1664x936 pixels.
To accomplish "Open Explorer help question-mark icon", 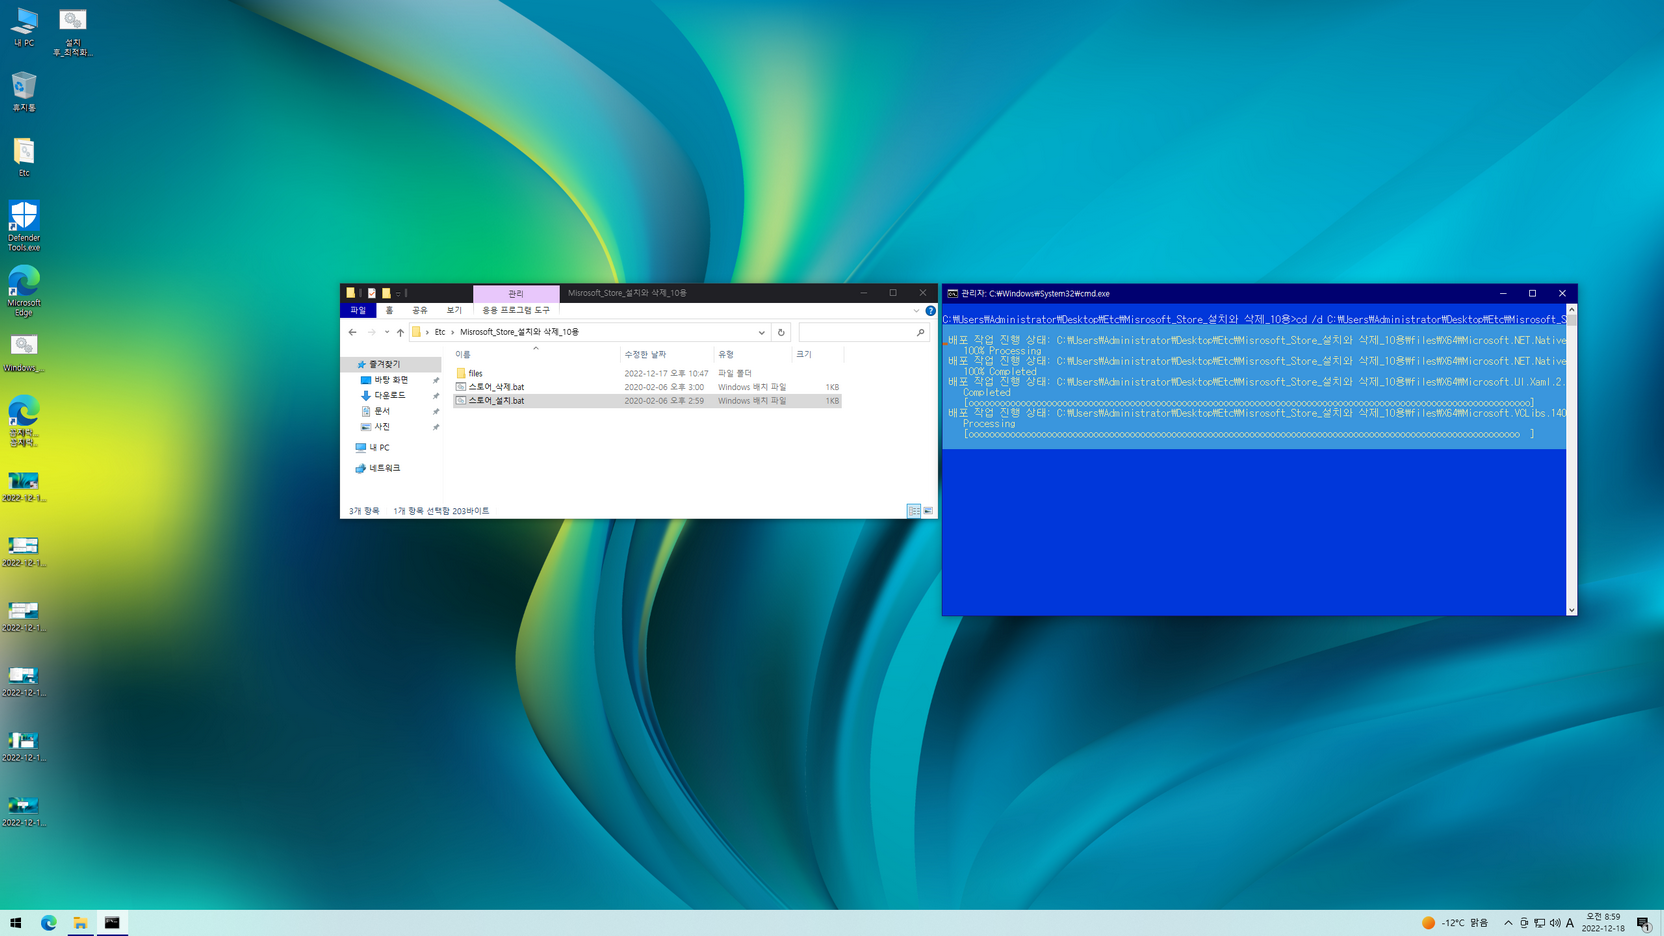I will coord(930,311).
